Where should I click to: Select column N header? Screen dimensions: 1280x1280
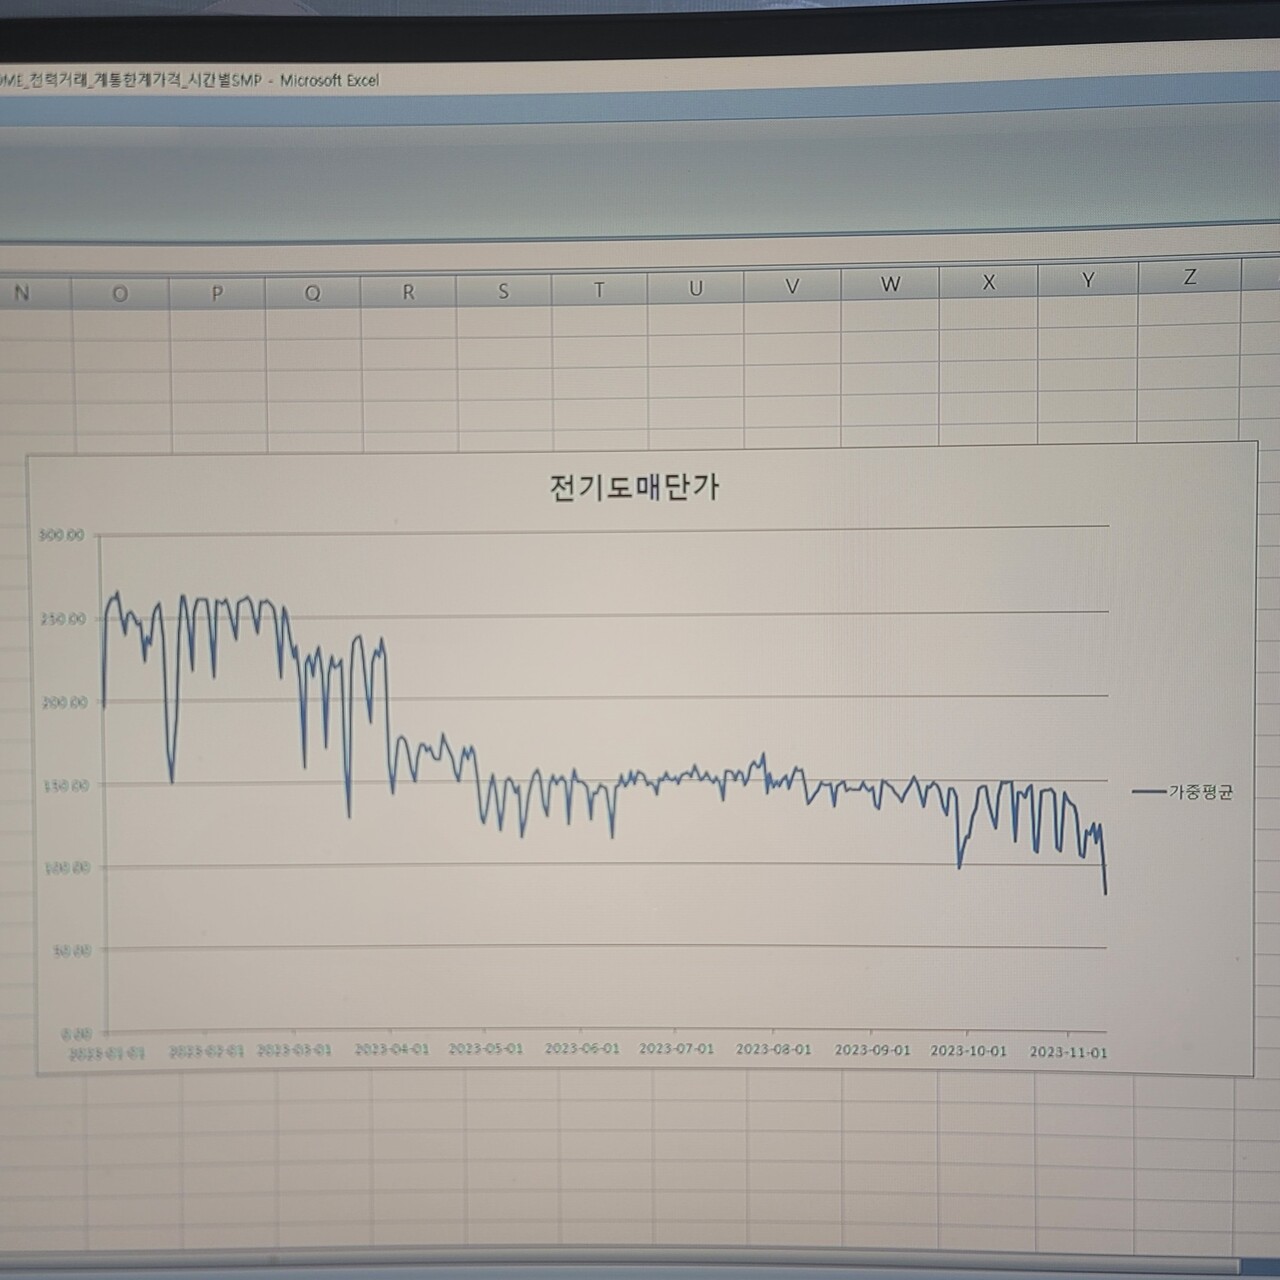tap(22, 293)
